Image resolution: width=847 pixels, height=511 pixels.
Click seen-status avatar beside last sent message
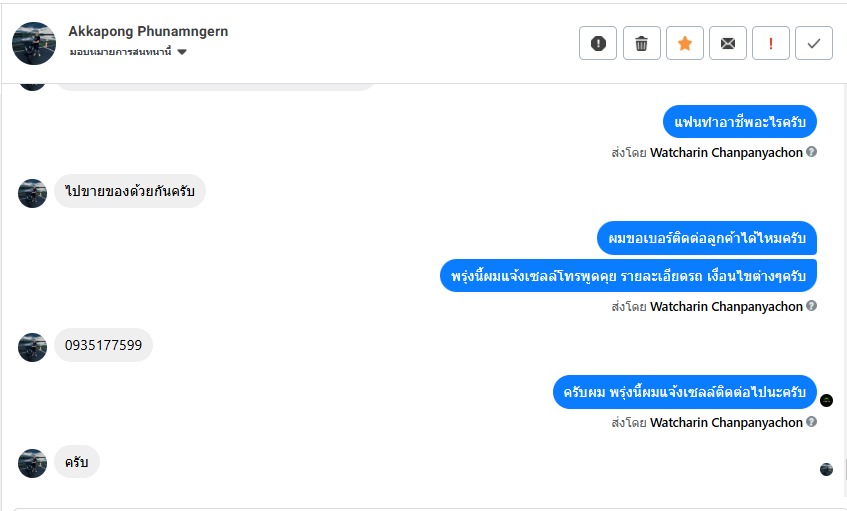826,400
